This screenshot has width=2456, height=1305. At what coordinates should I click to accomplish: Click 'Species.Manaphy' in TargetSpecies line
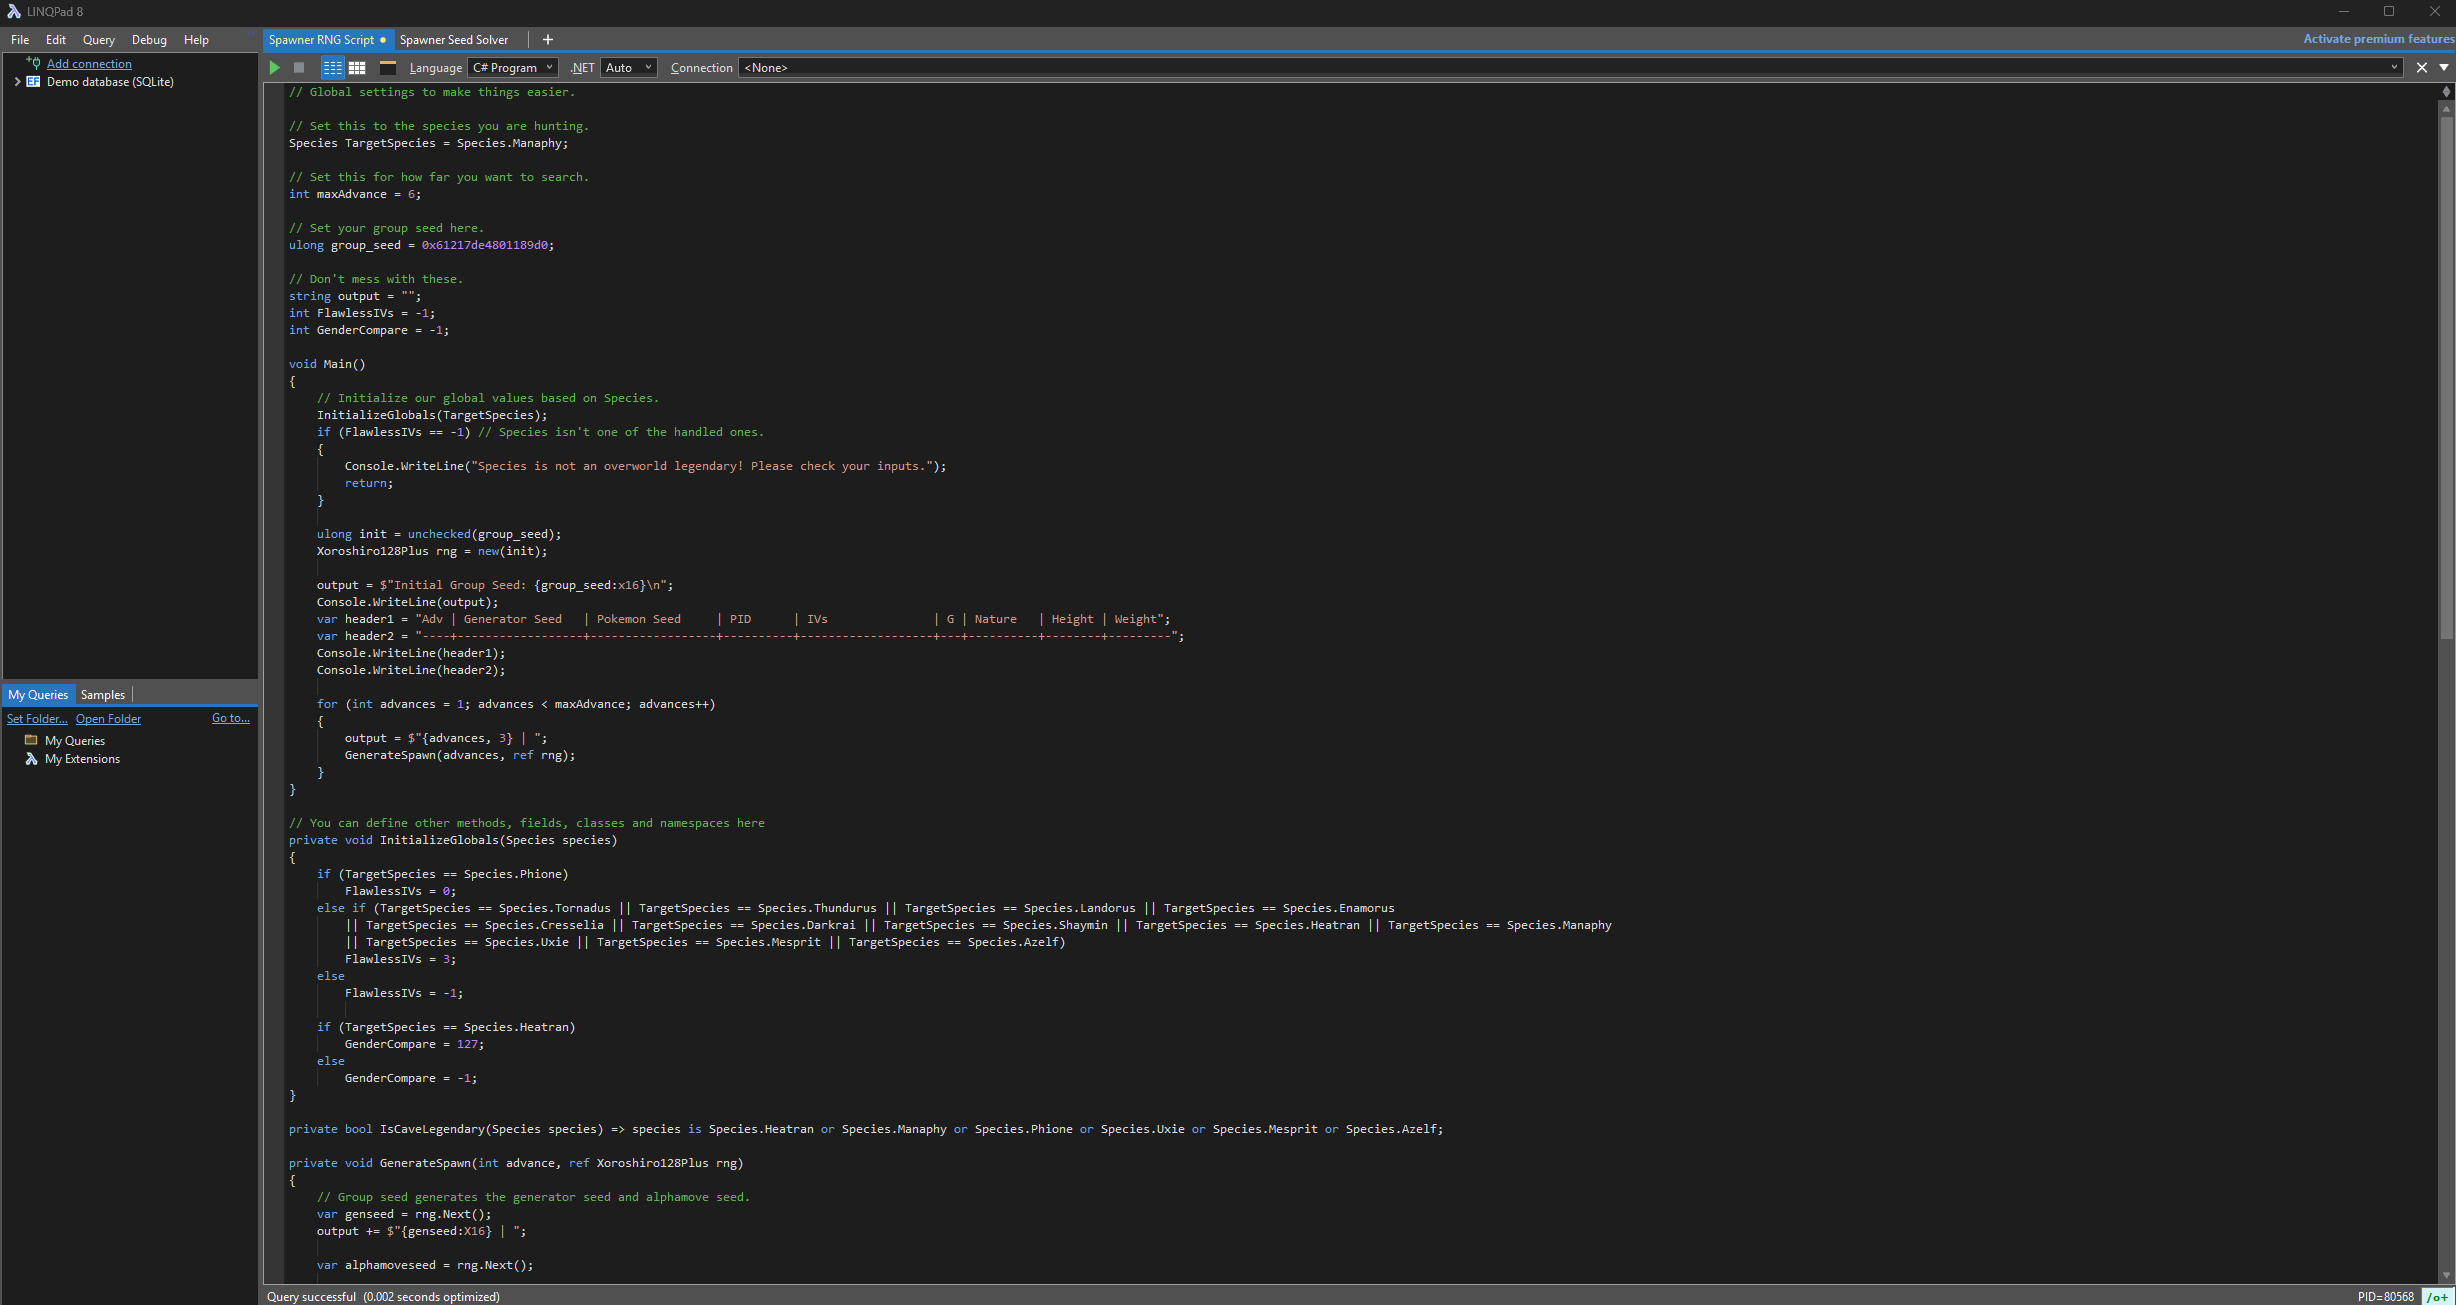click(x=509, y=143)
